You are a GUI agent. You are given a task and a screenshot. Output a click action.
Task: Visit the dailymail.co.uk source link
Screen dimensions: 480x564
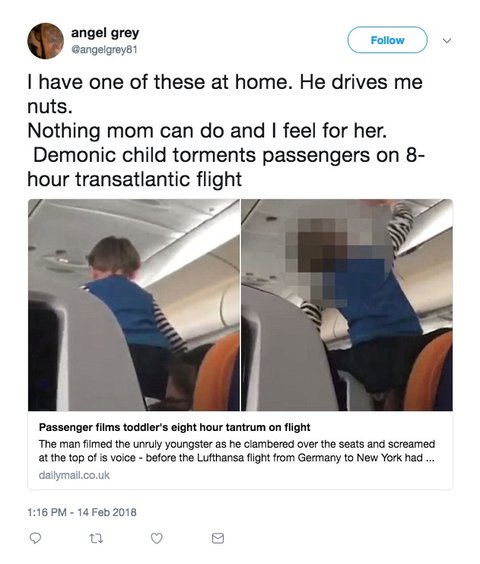tap(74, 475)
